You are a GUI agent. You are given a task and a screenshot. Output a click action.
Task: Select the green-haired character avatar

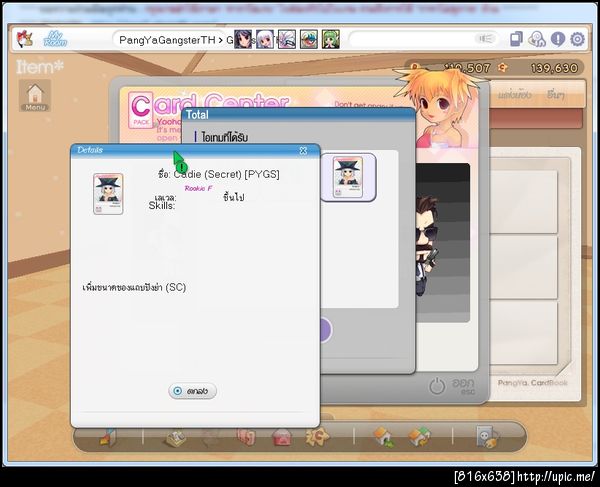coord(330,39)
